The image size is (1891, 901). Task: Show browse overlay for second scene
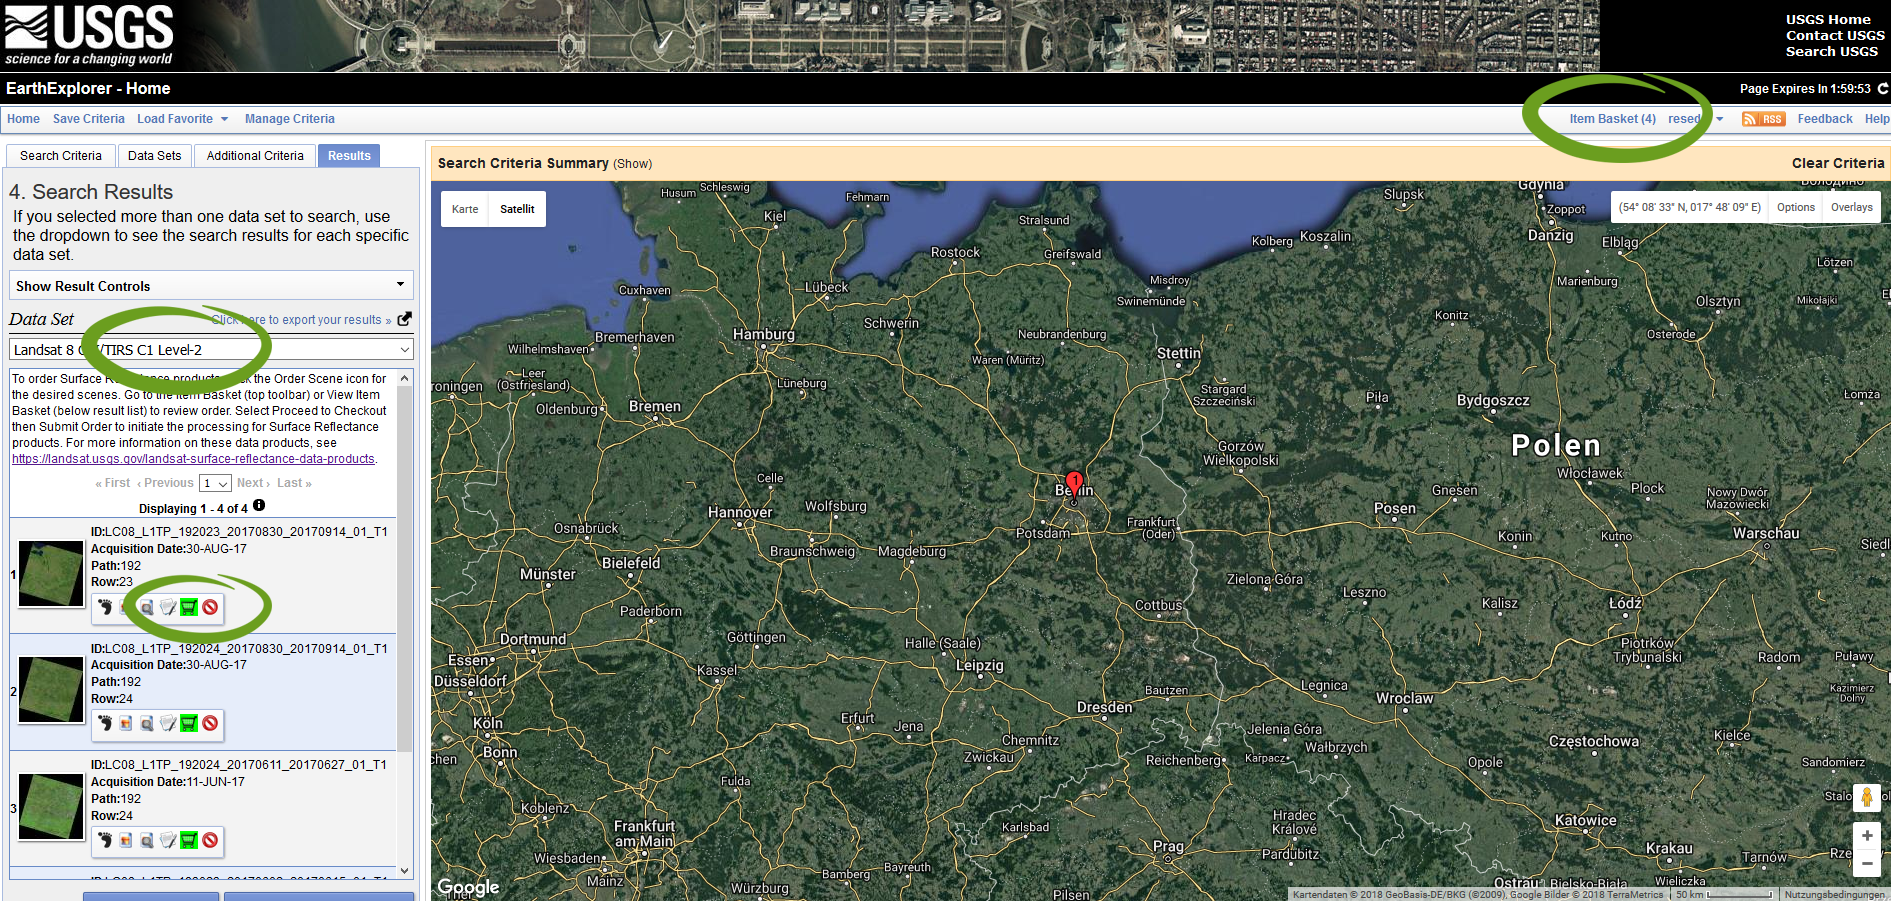[x=126, y=723]
